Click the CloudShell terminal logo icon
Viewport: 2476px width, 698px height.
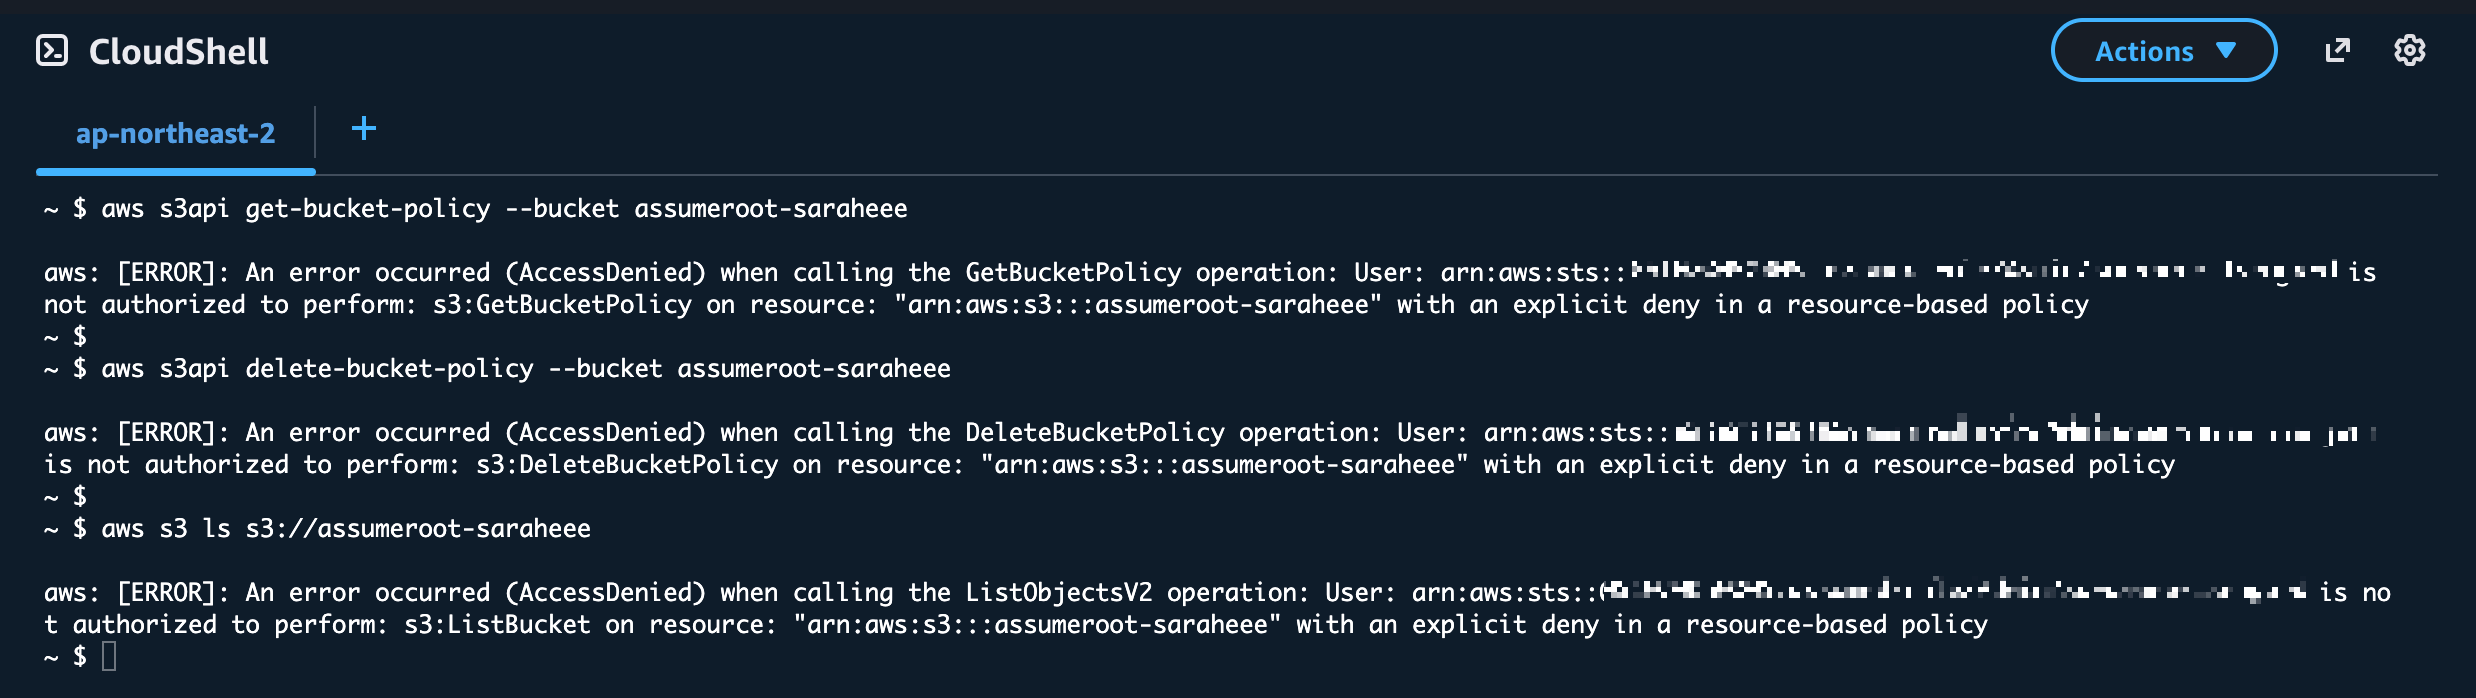(52, 50)
